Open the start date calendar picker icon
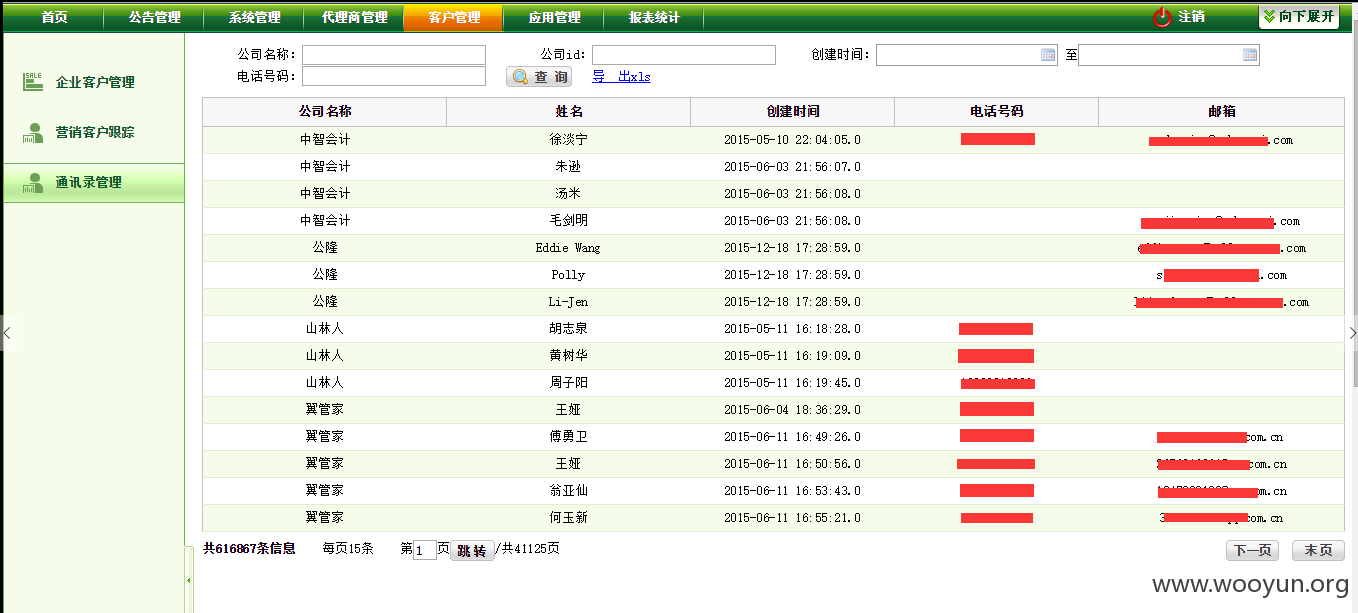 1048,55
